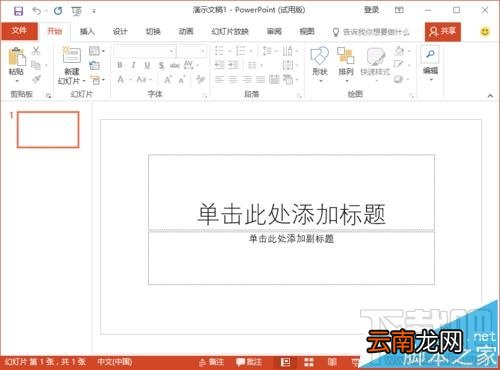Open the 编辑 find menu

tap(430, 63)
